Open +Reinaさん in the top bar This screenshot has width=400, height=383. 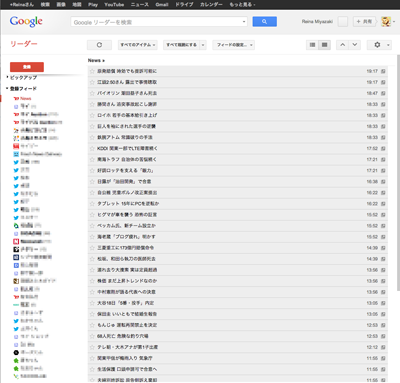coord(22,5)
